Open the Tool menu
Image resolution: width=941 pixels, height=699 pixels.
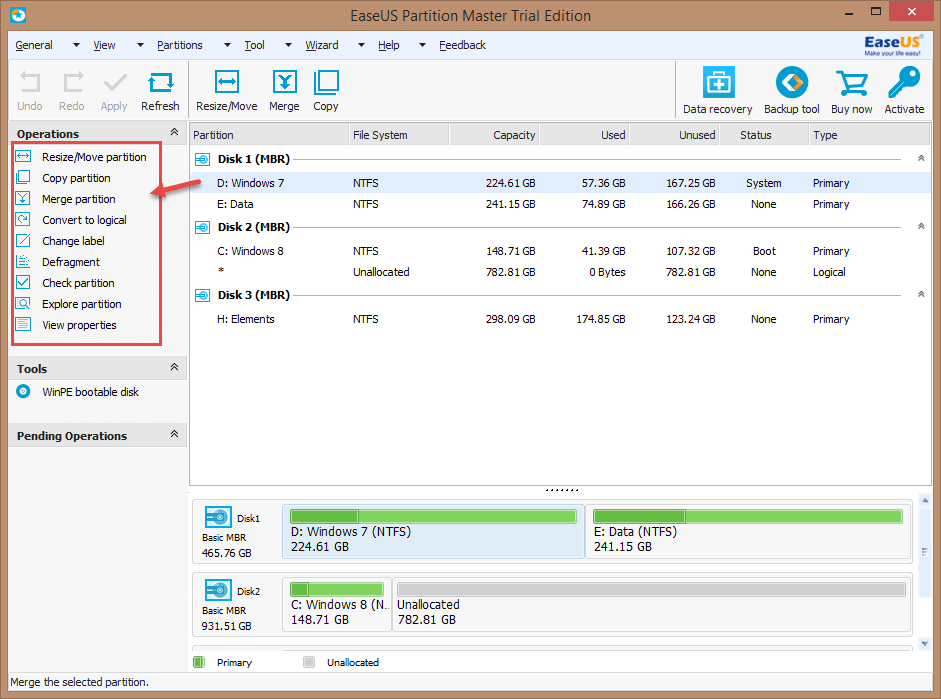[x=254, y=45]
